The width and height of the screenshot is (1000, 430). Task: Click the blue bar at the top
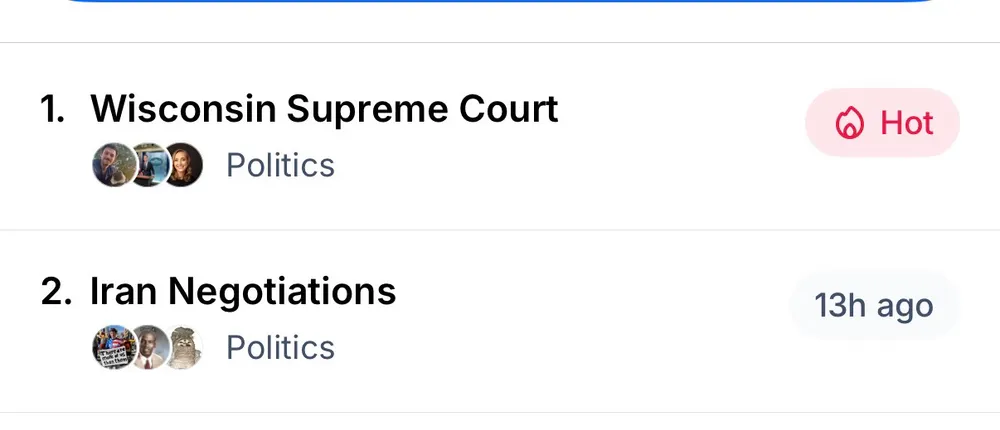[500, 3]
